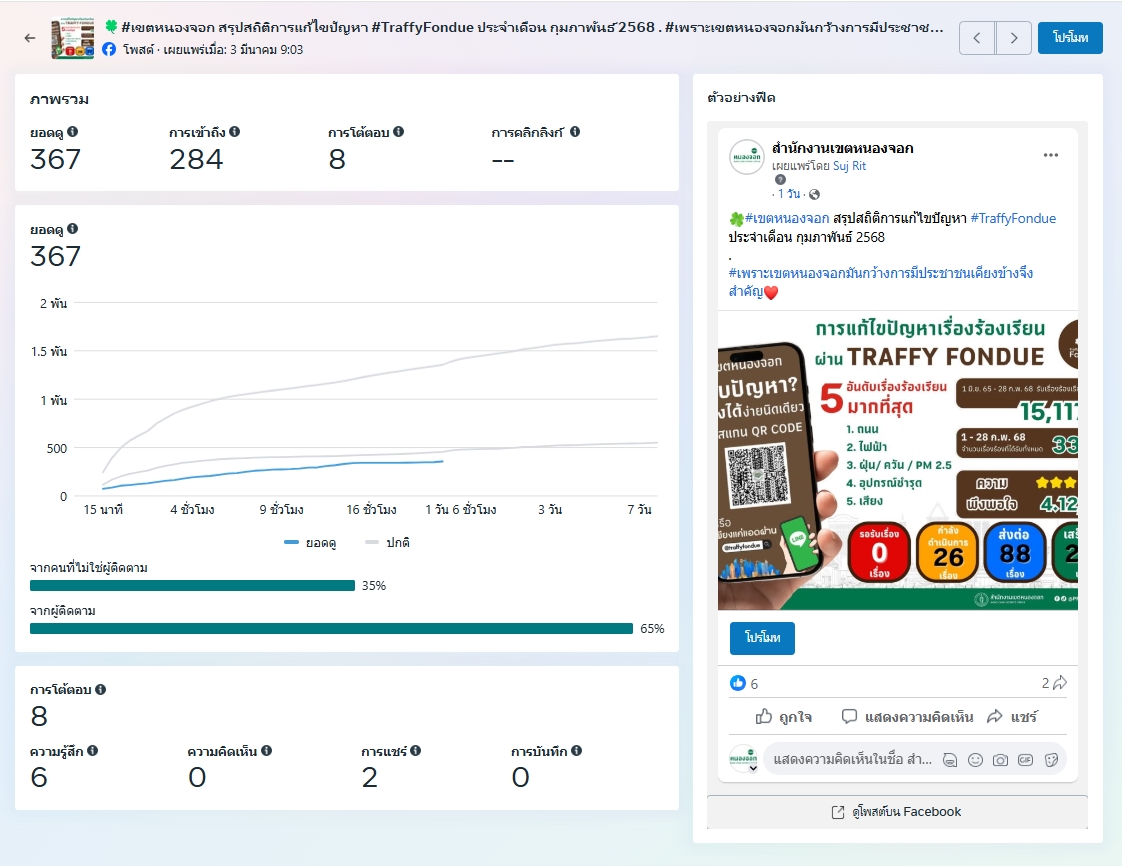Viewport: 1122px width, 866px height.
Task: Open the สำนักงานเขตหนองจอก page name link
Action: pos(842,148)
